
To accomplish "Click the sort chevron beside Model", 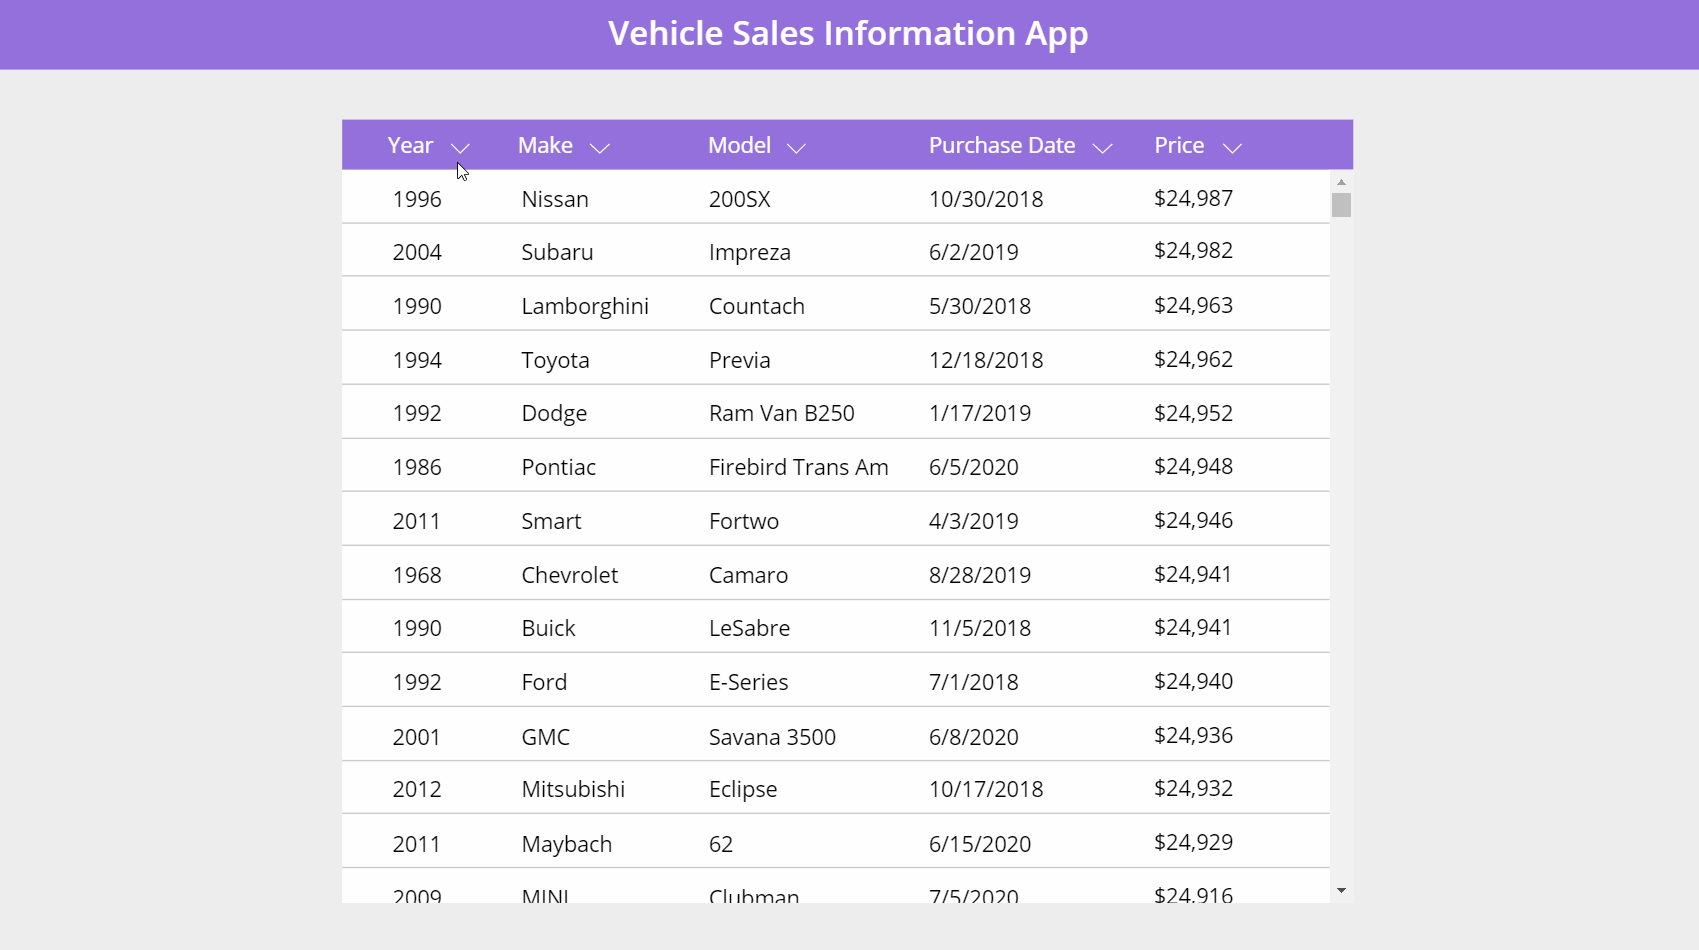I will point(796,148).
